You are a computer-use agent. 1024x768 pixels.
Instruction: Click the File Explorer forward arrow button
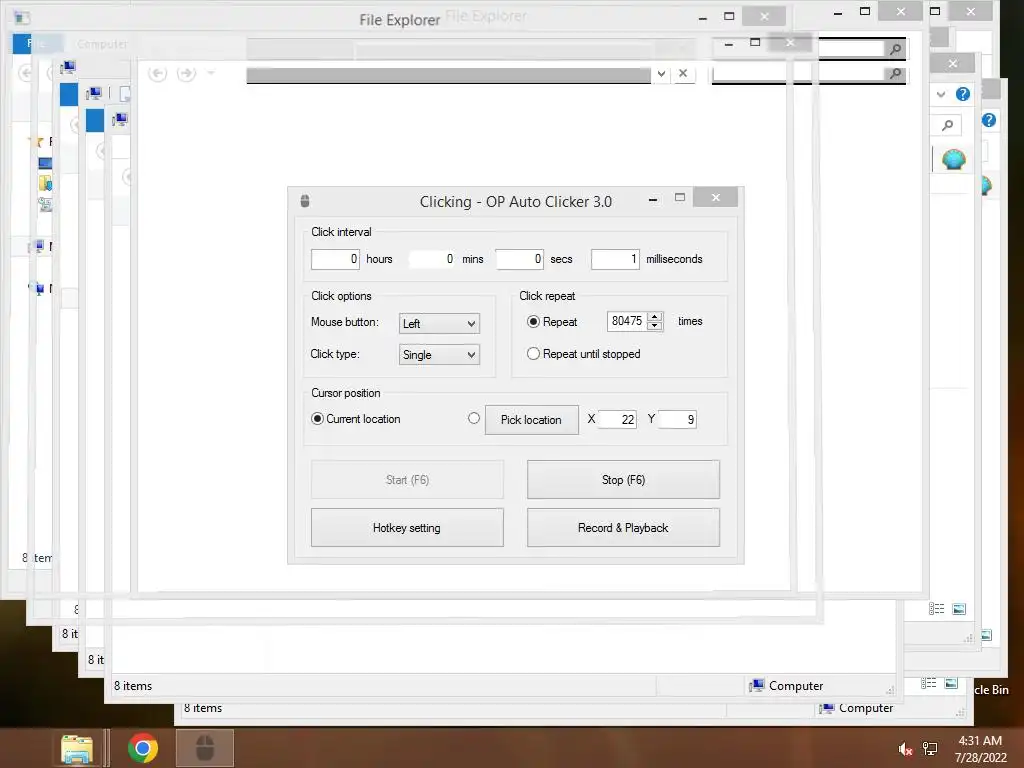coord(186,73)
